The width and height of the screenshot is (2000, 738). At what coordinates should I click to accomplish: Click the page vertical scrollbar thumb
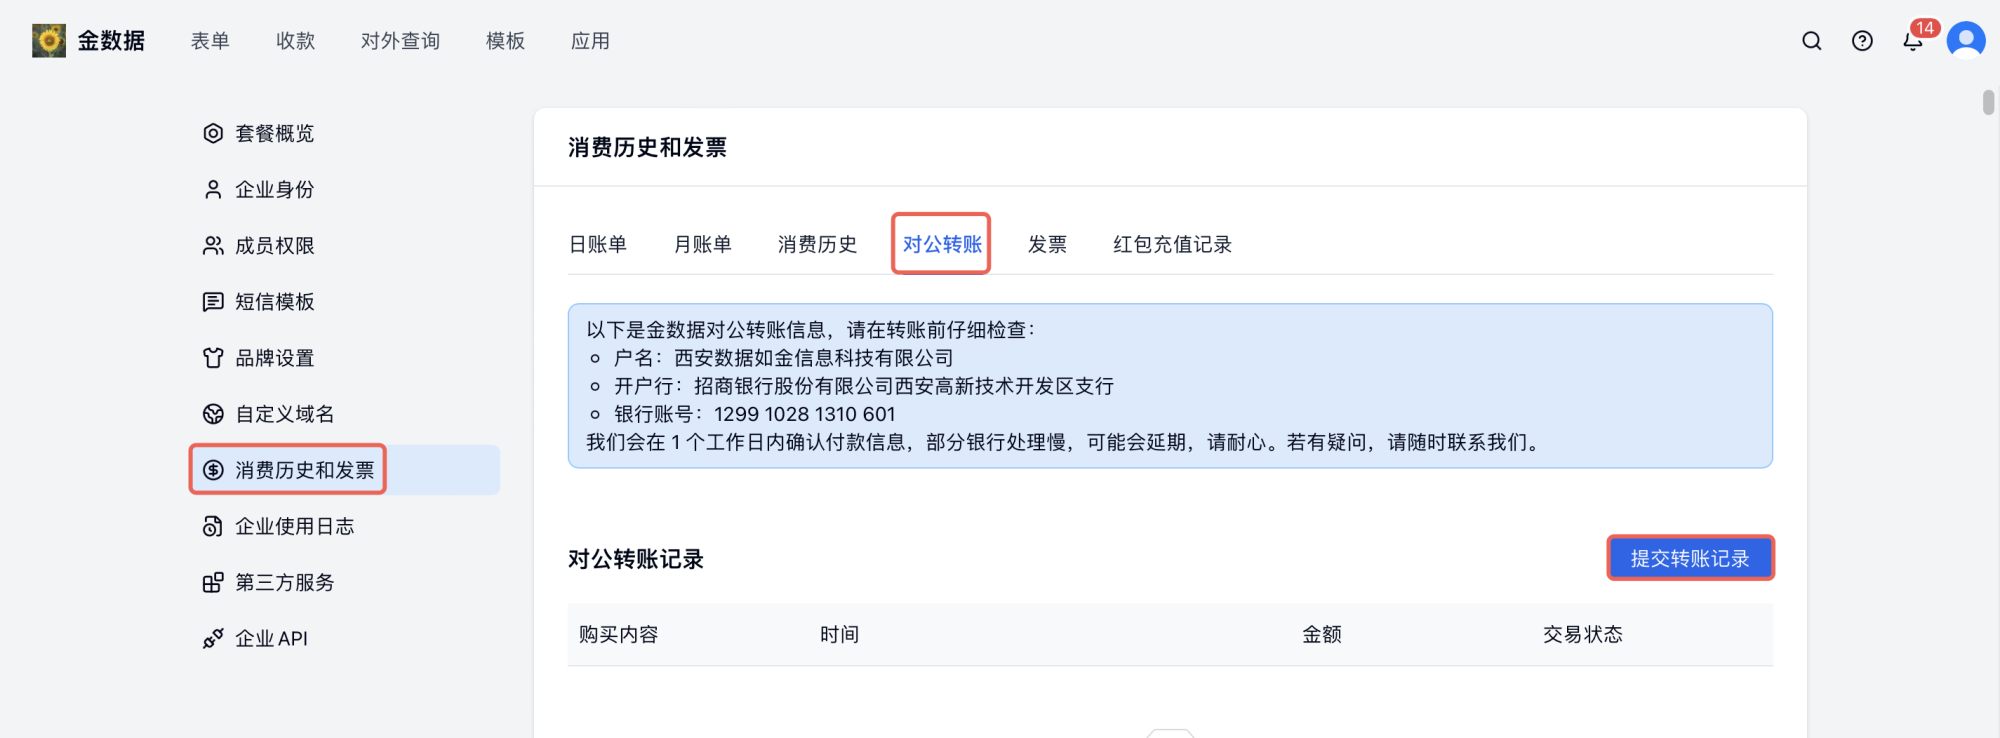[1988, 102]
